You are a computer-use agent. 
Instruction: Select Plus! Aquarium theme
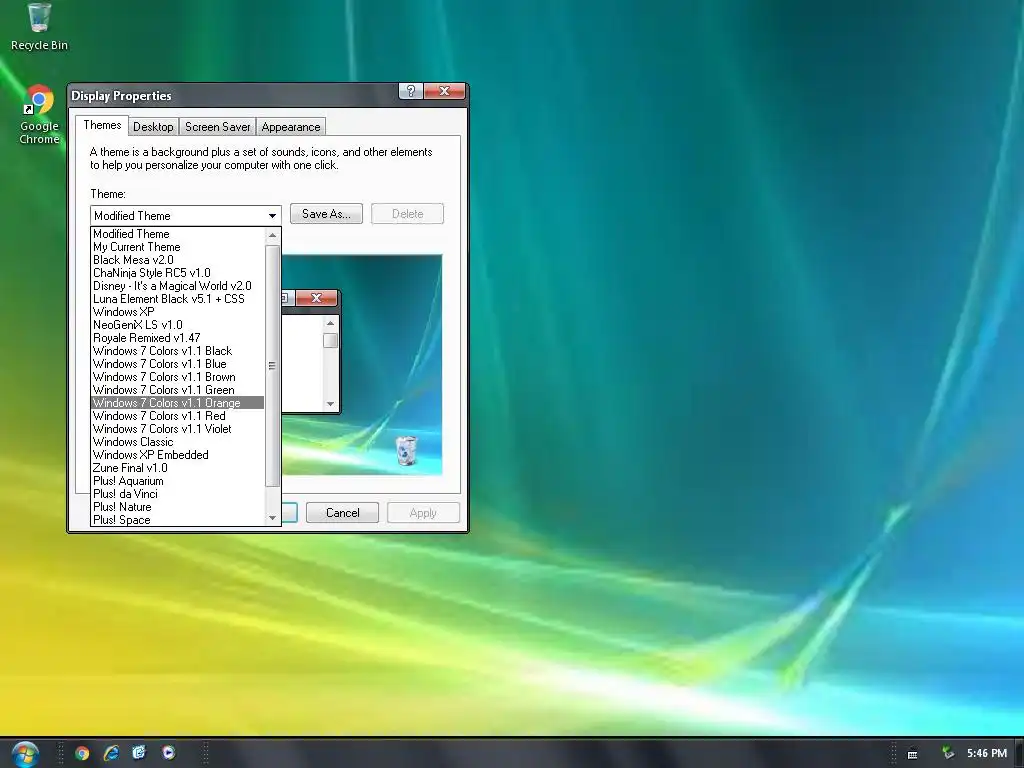[x=178, y=481]
